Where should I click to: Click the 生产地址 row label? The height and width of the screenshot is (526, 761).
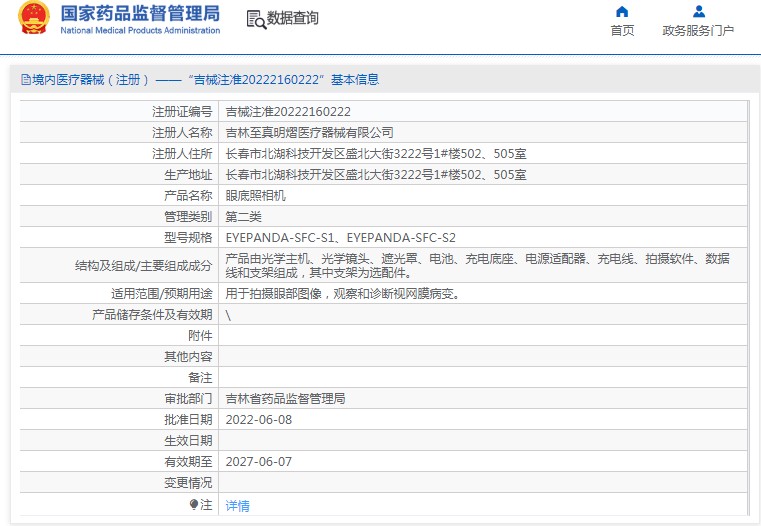(188, 175)
